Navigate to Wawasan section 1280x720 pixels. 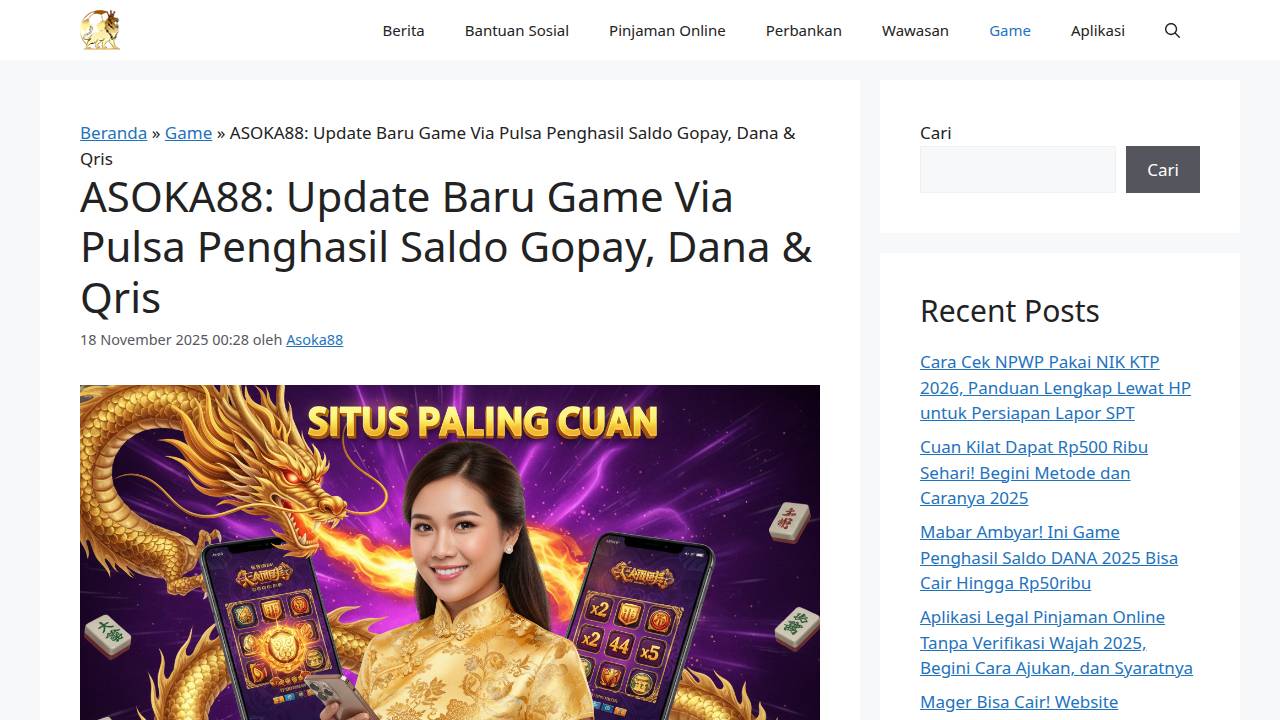pos(915,30)
